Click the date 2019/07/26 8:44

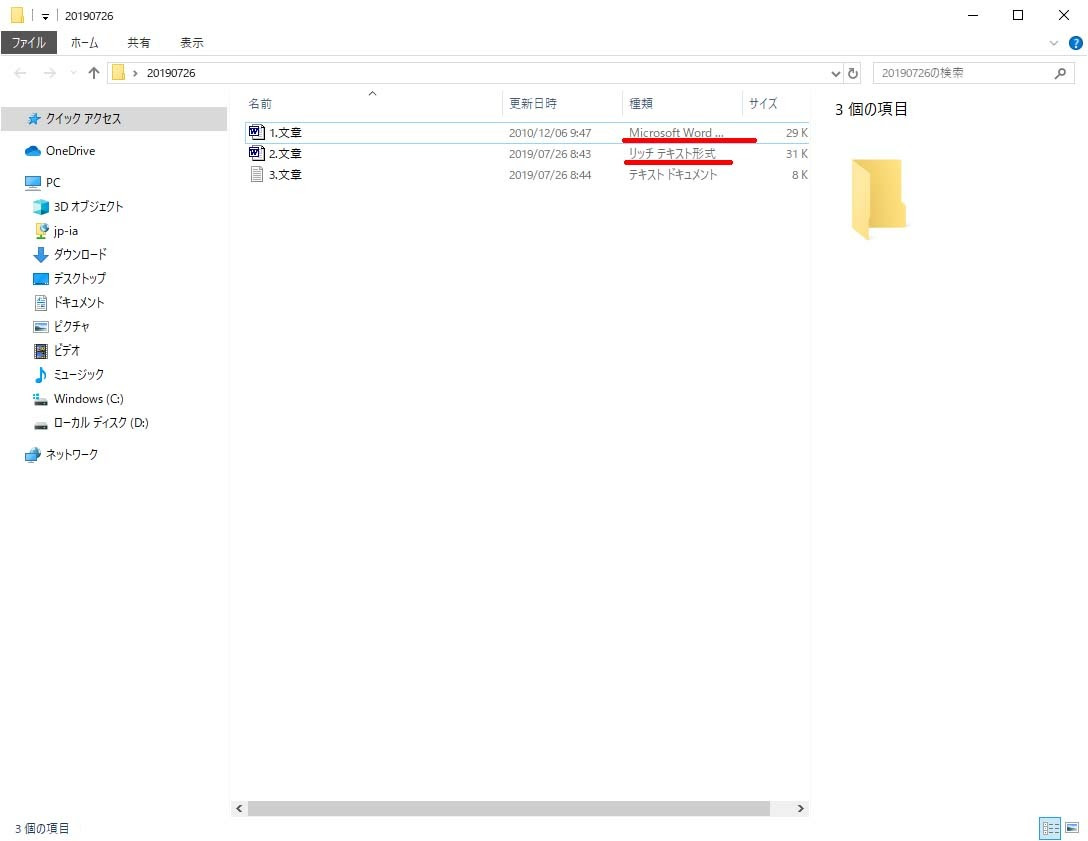coord(550,175)
